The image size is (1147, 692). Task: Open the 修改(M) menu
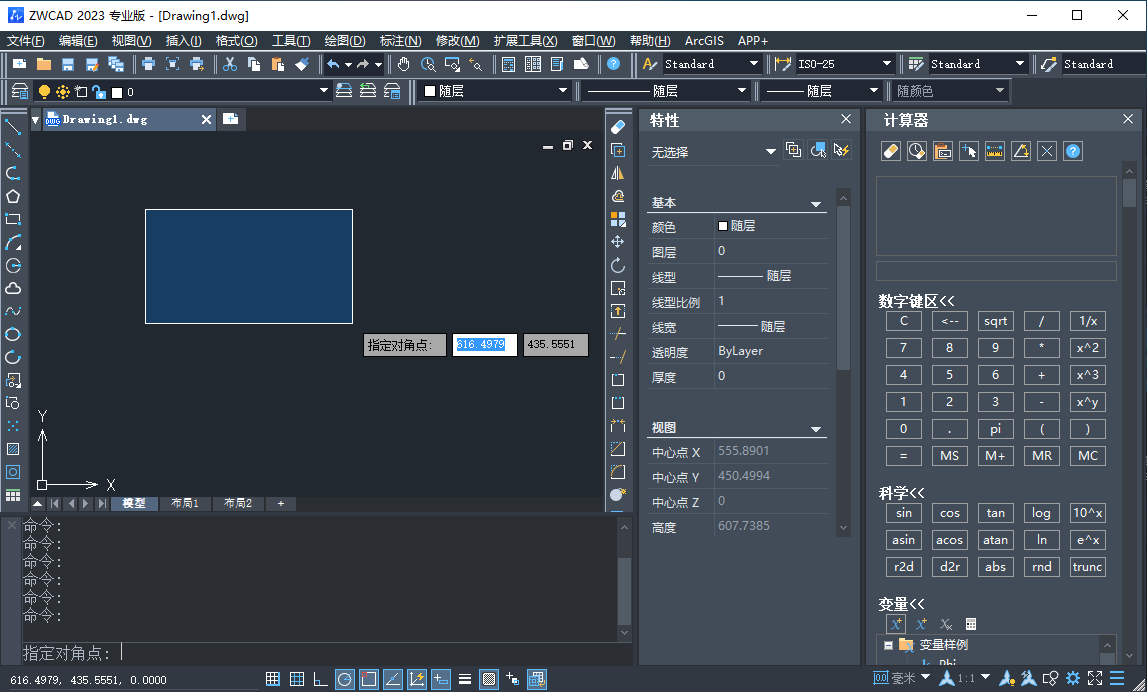click(x=458, y=41)
